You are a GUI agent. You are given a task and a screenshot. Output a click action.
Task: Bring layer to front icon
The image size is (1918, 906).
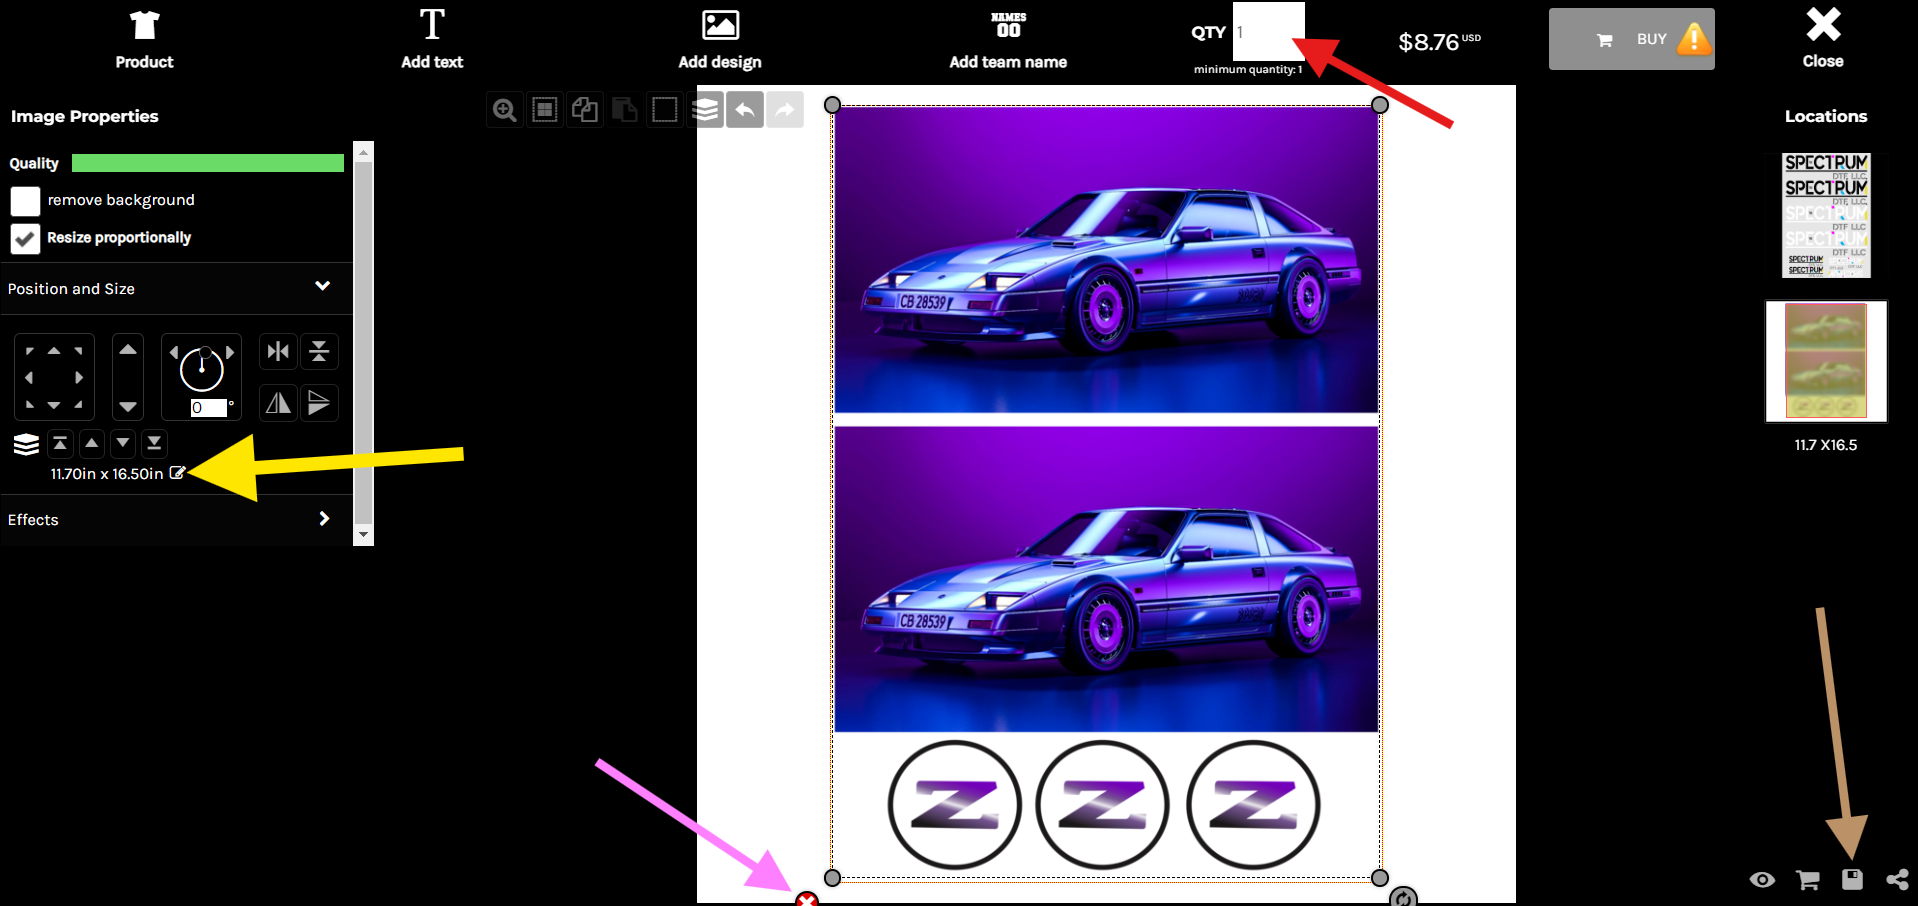click(x=60, y=443)
